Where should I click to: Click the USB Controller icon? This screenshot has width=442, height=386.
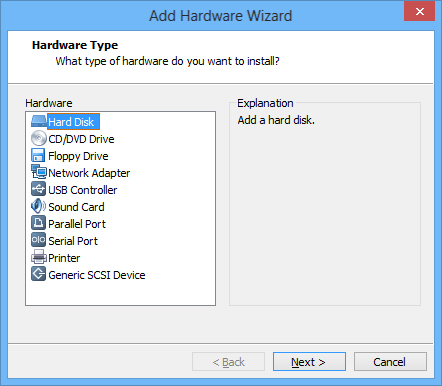click(38, 189)
